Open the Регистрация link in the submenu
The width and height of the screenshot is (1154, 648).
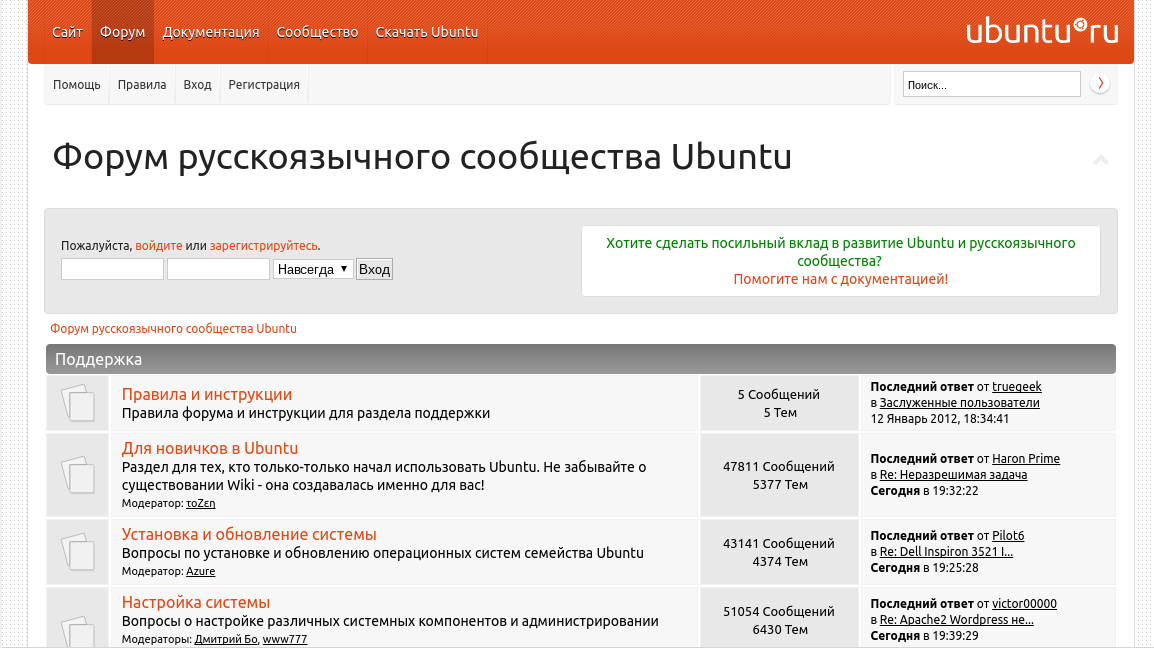tap(263, 85)
